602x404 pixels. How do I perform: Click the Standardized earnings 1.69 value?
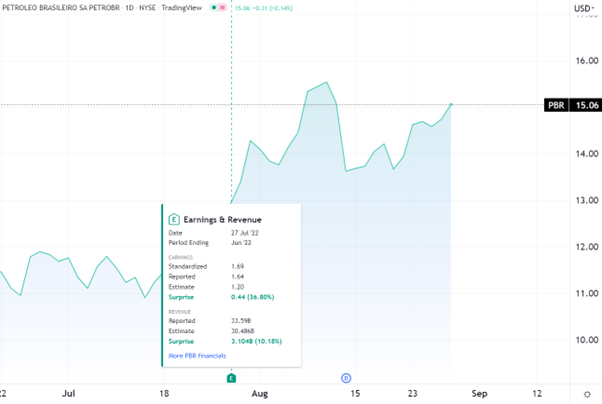point(238,266)
